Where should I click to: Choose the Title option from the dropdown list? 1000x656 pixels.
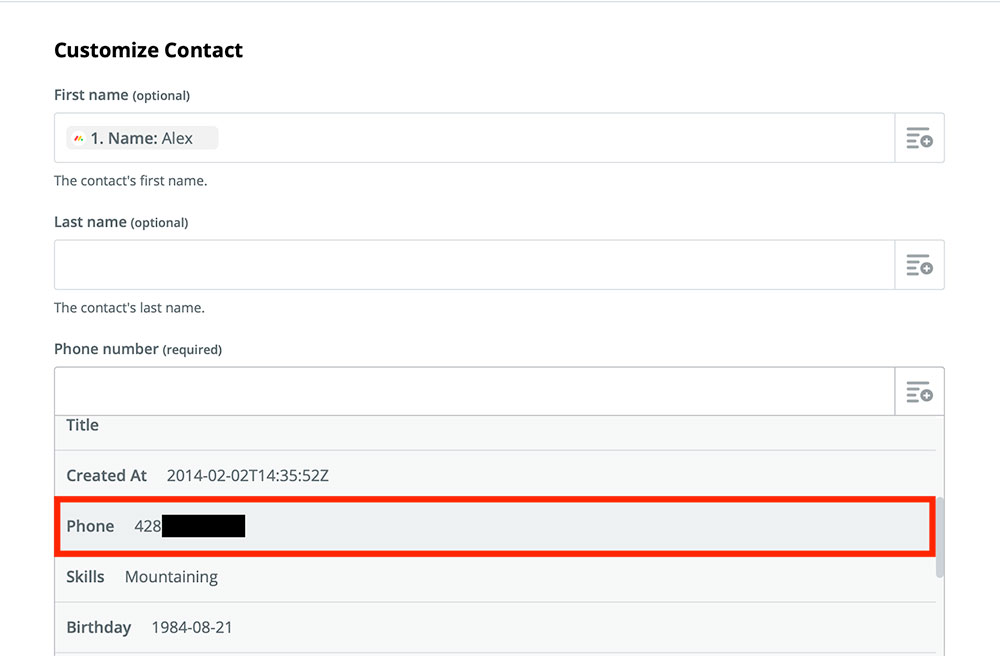83,426
